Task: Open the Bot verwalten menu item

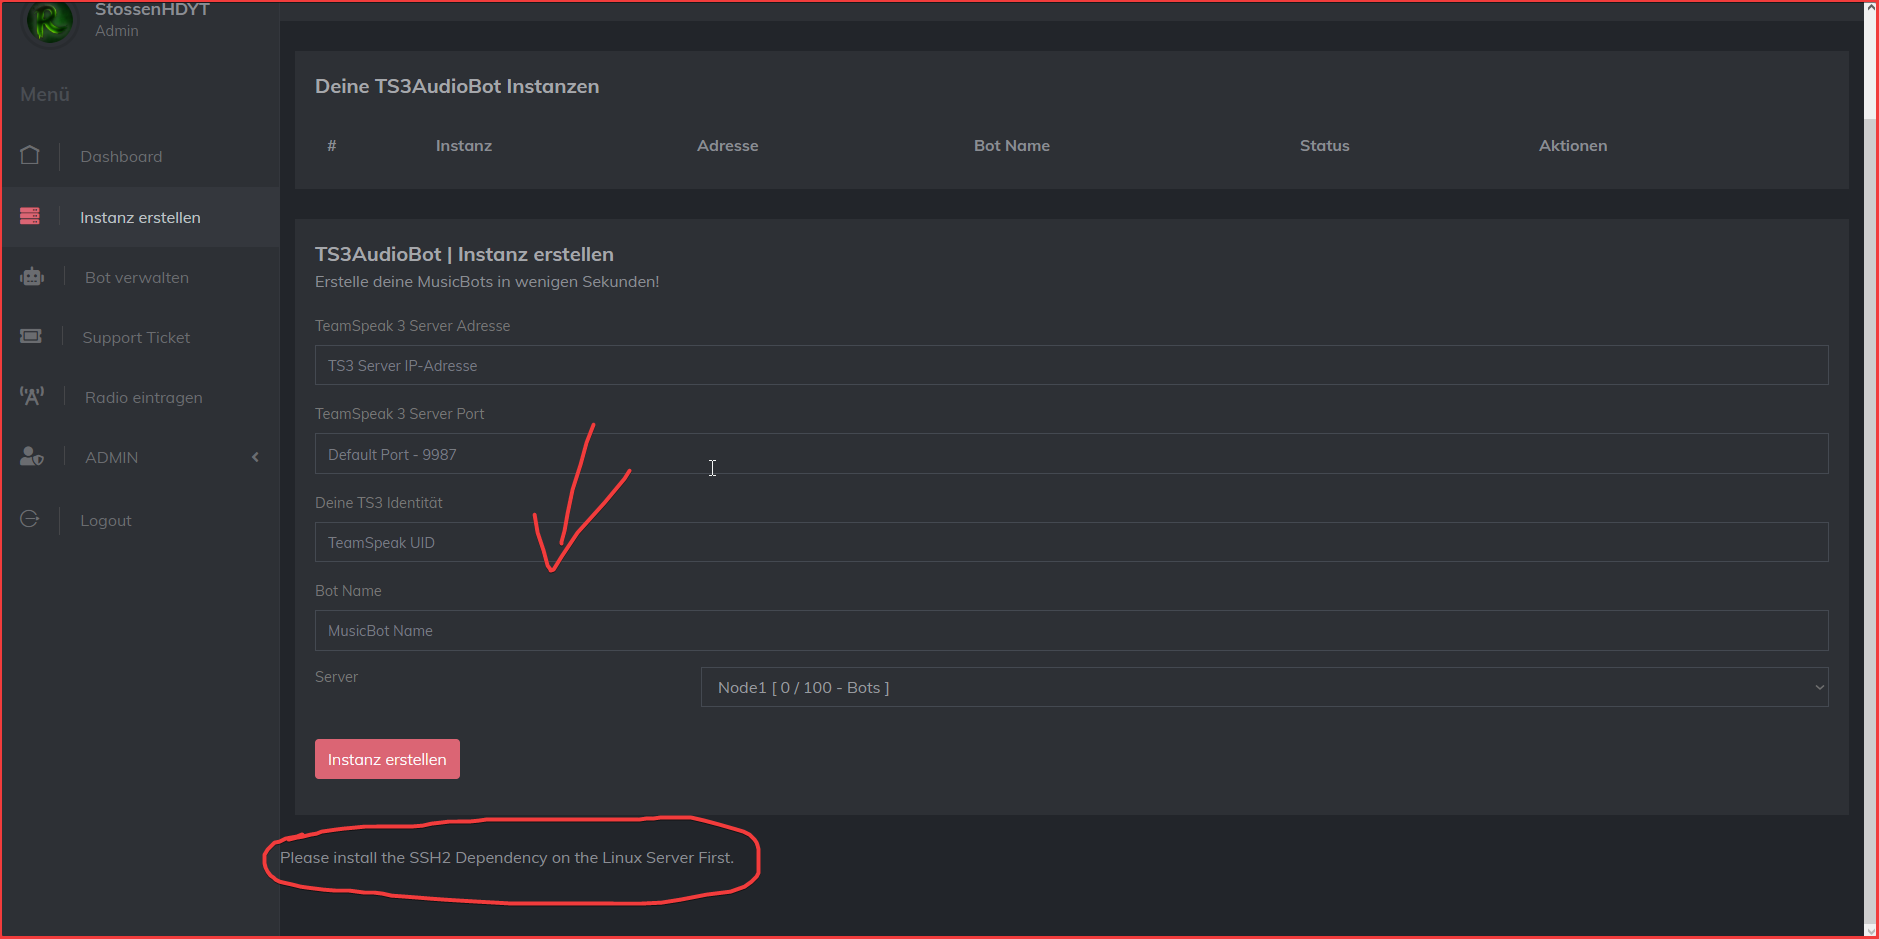Action: click(x=137, y=278)
